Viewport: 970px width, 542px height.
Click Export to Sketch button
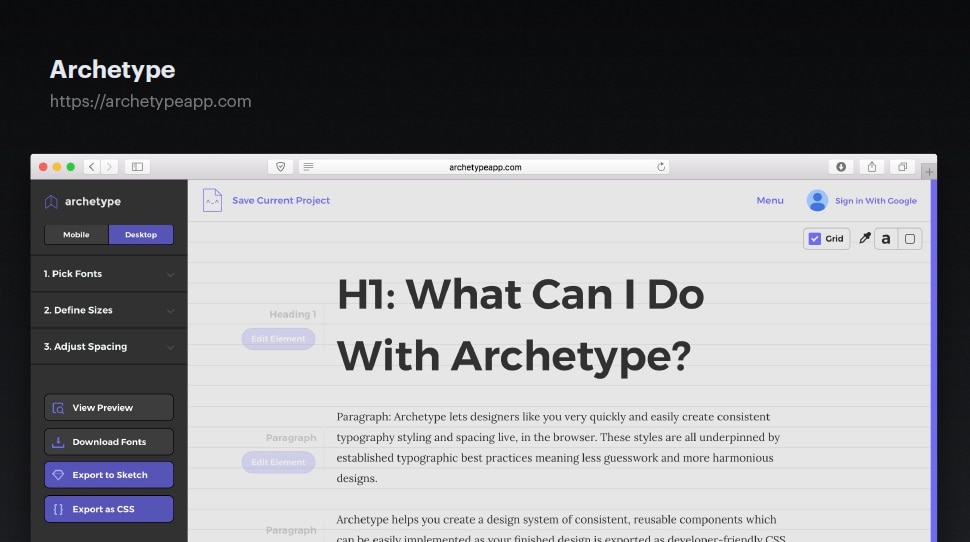pos(109,475)
